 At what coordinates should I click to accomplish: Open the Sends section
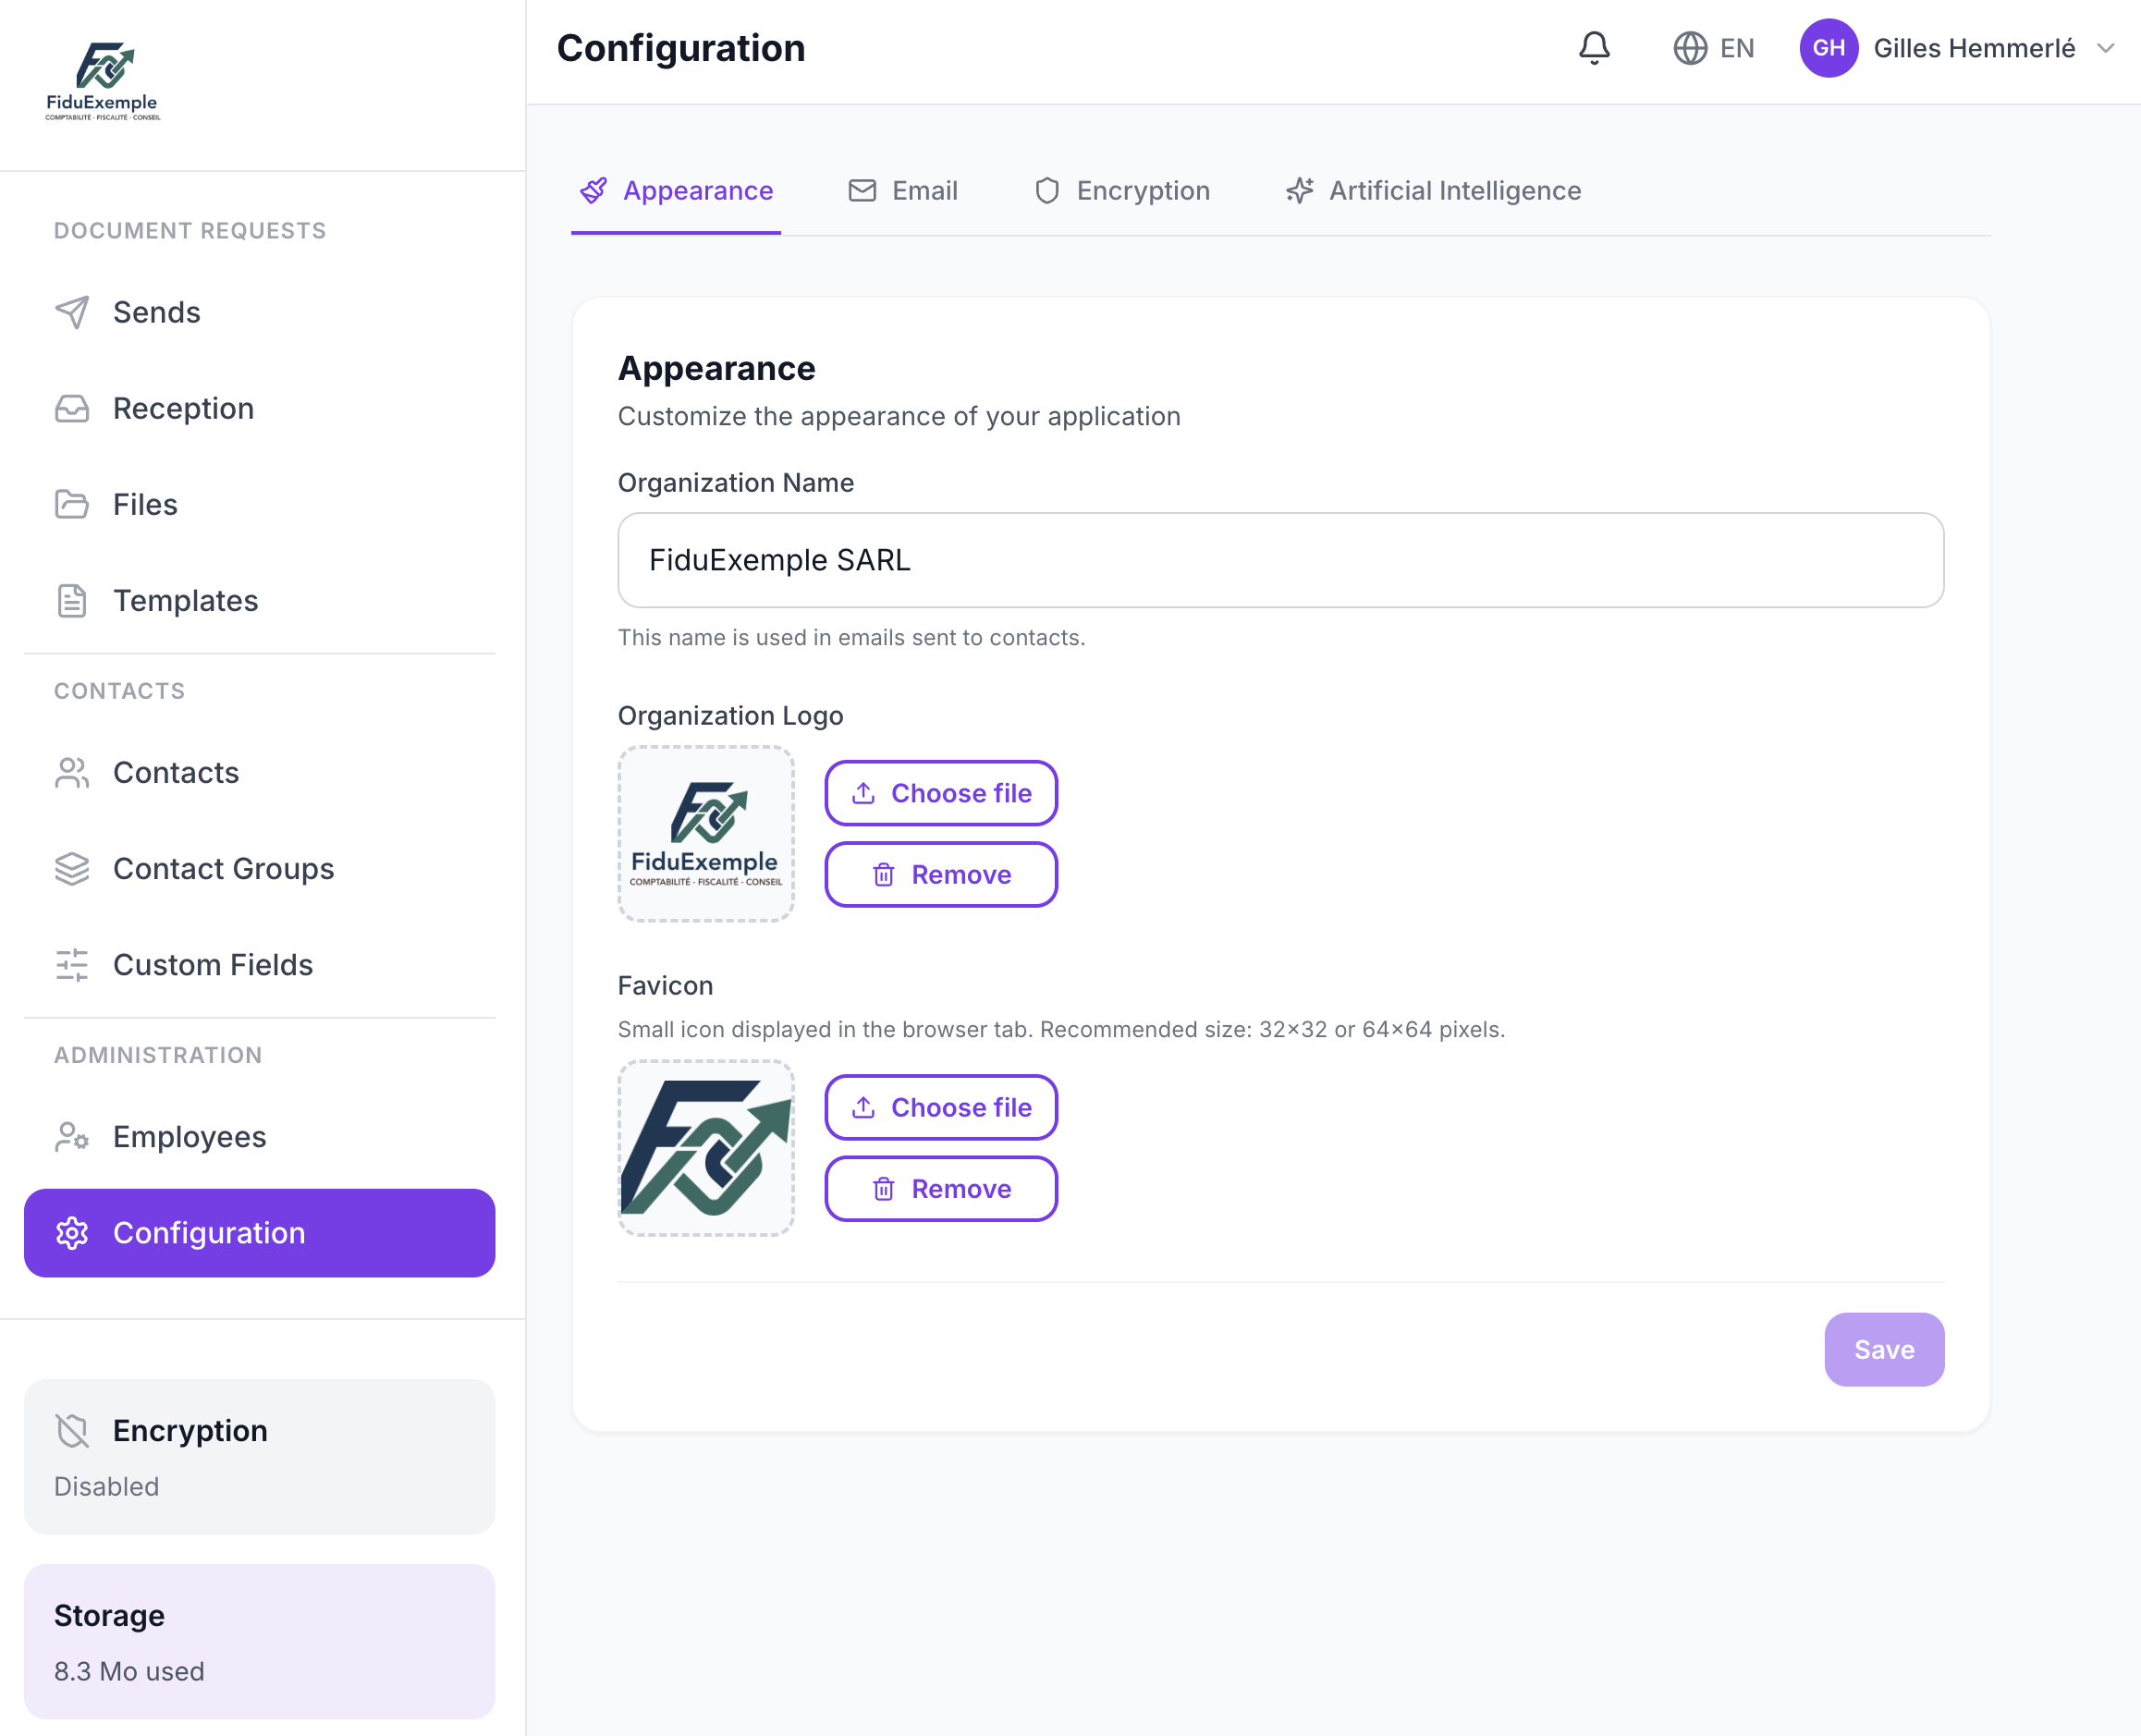(70, 312)
